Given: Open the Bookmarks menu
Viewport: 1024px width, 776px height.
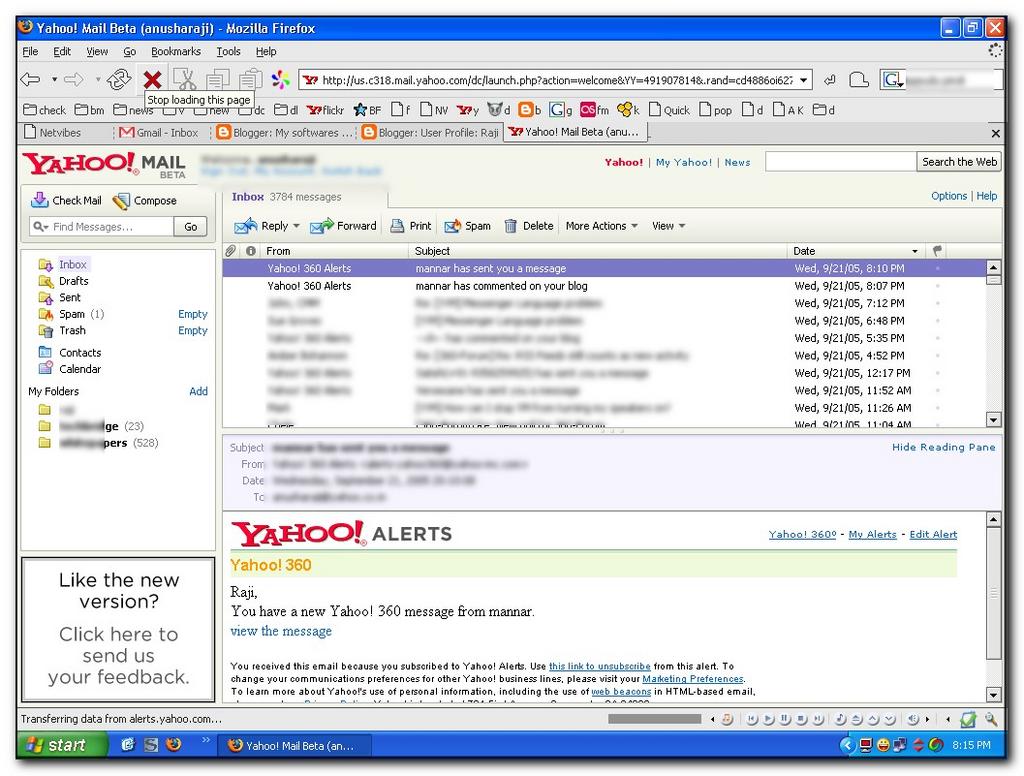Looking at the screenshot, I should click(x=176, y=52).
